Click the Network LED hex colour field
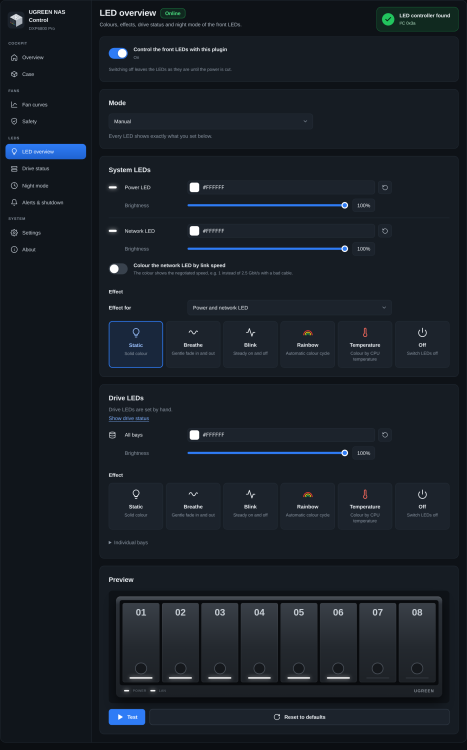The width and height of the screenshot is (467, 750). click(281, 231)
